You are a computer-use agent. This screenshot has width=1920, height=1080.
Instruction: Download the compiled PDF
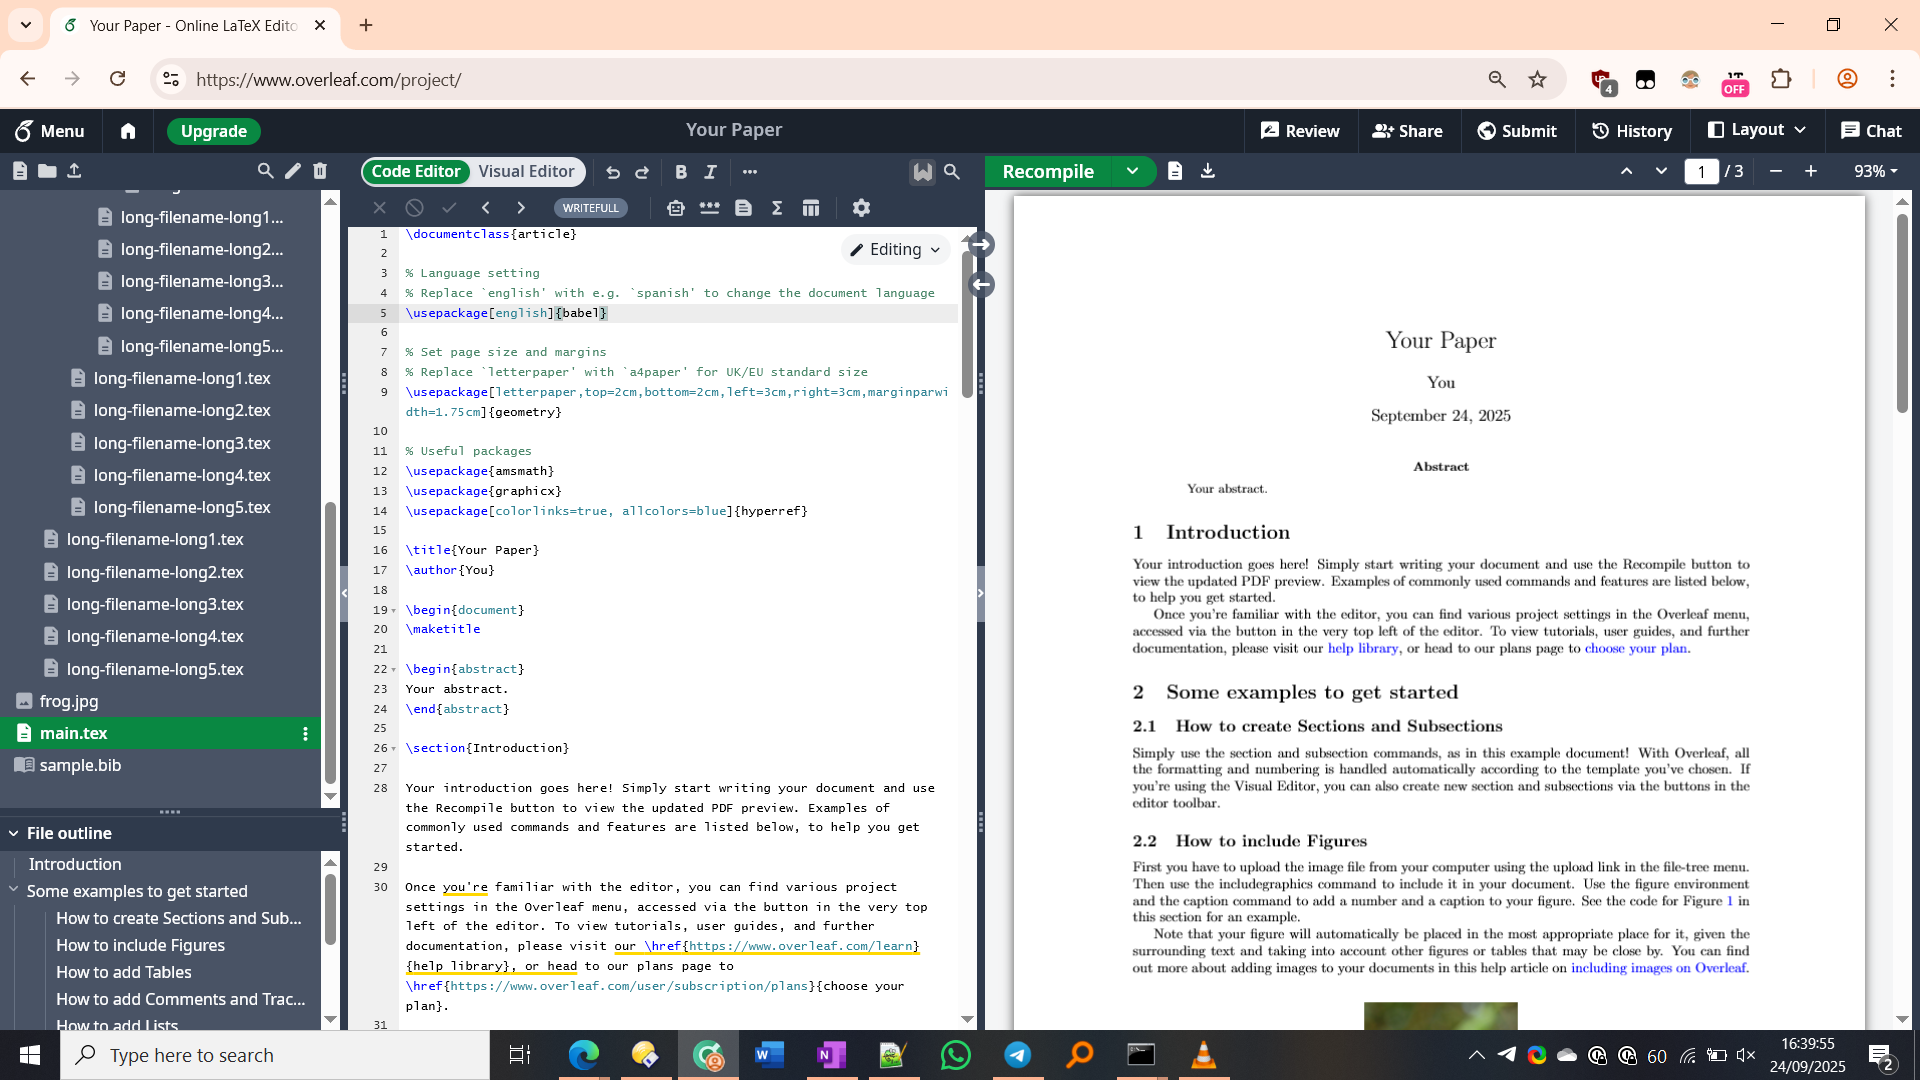[1208, 171]
